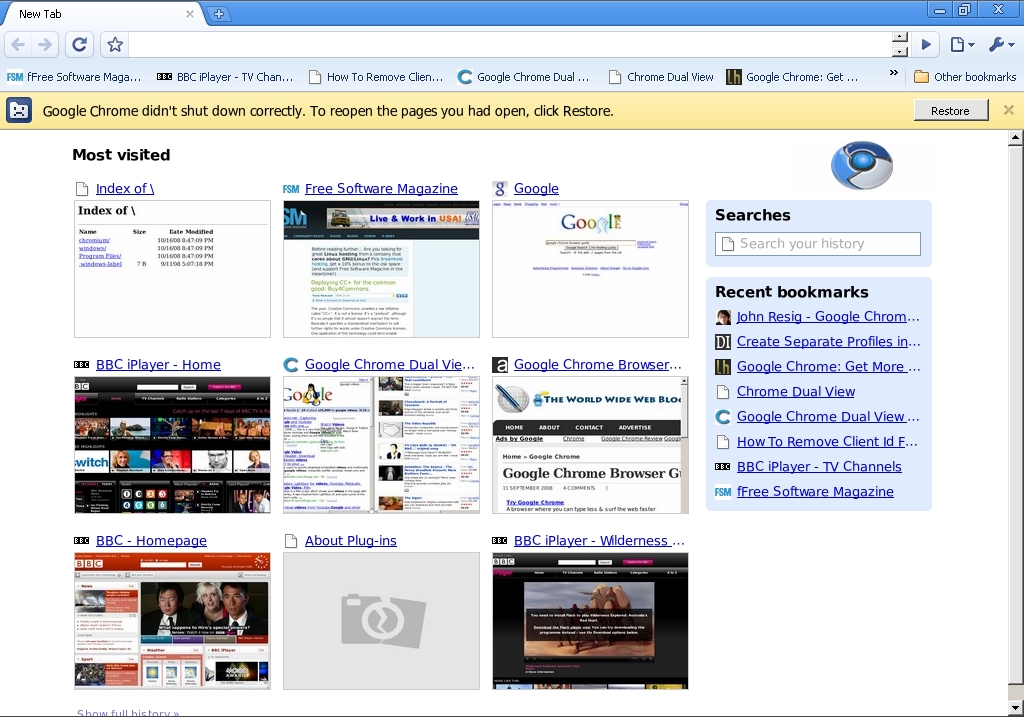The image size is (1024, 717).
Task: Open Google Chrome: Get bar bookmark
Action: click(x=792, y=77)
